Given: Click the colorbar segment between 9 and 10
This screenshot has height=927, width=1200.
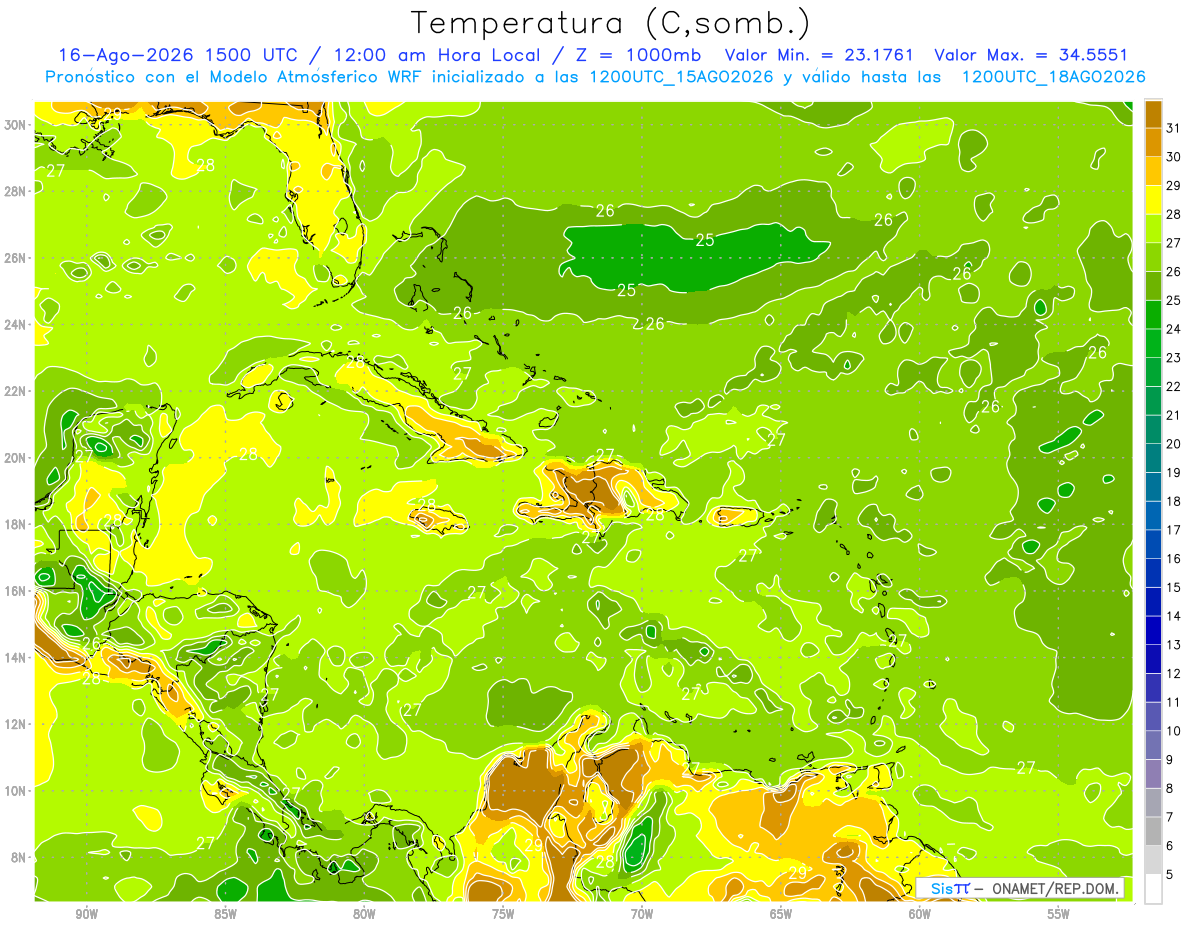Looking at the screenshot, I should 1153,745.
